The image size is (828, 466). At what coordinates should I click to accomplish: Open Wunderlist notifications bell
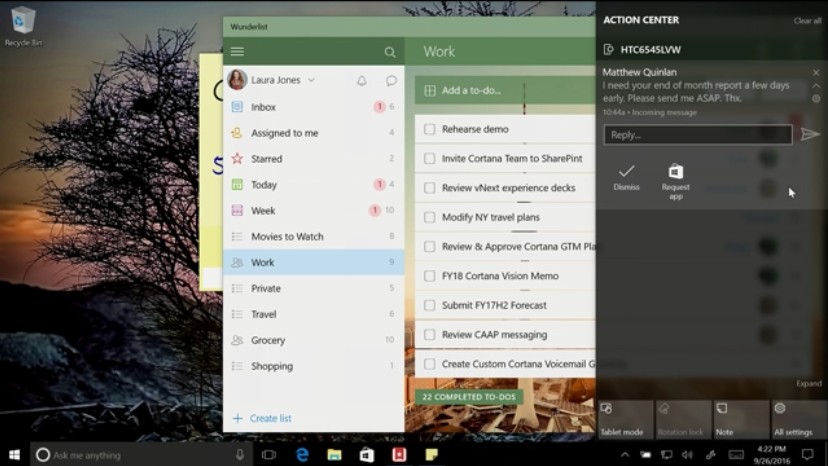[362, 80]
